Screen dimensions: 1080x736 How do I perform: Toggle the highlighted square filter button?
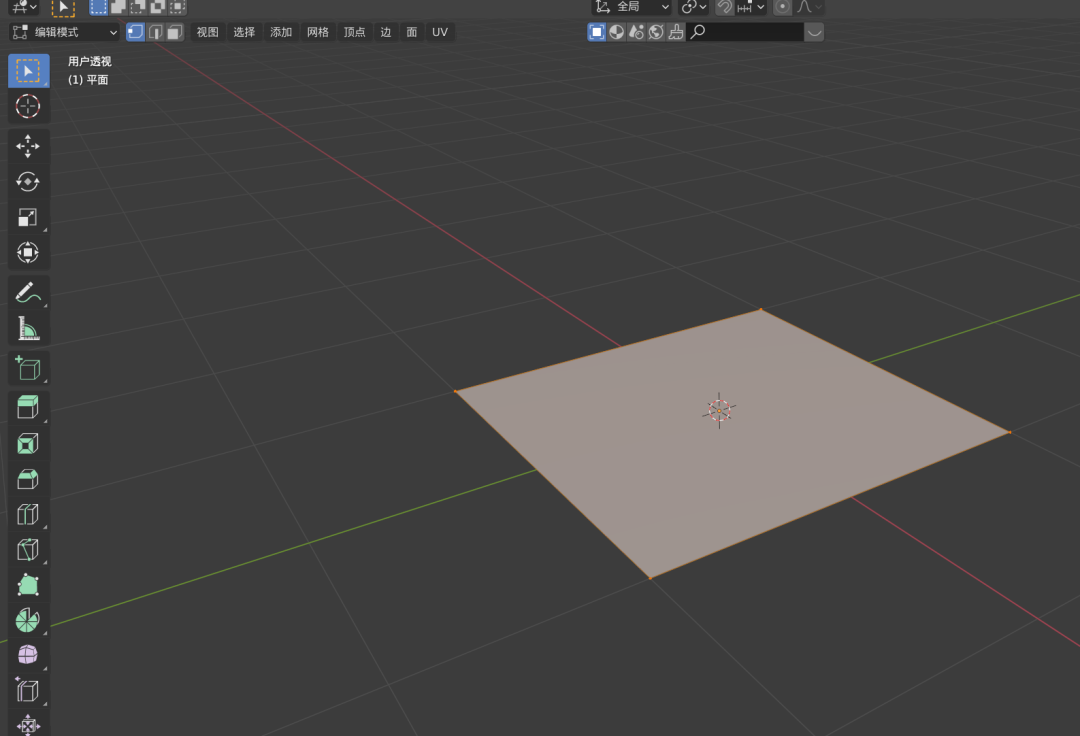596,32
